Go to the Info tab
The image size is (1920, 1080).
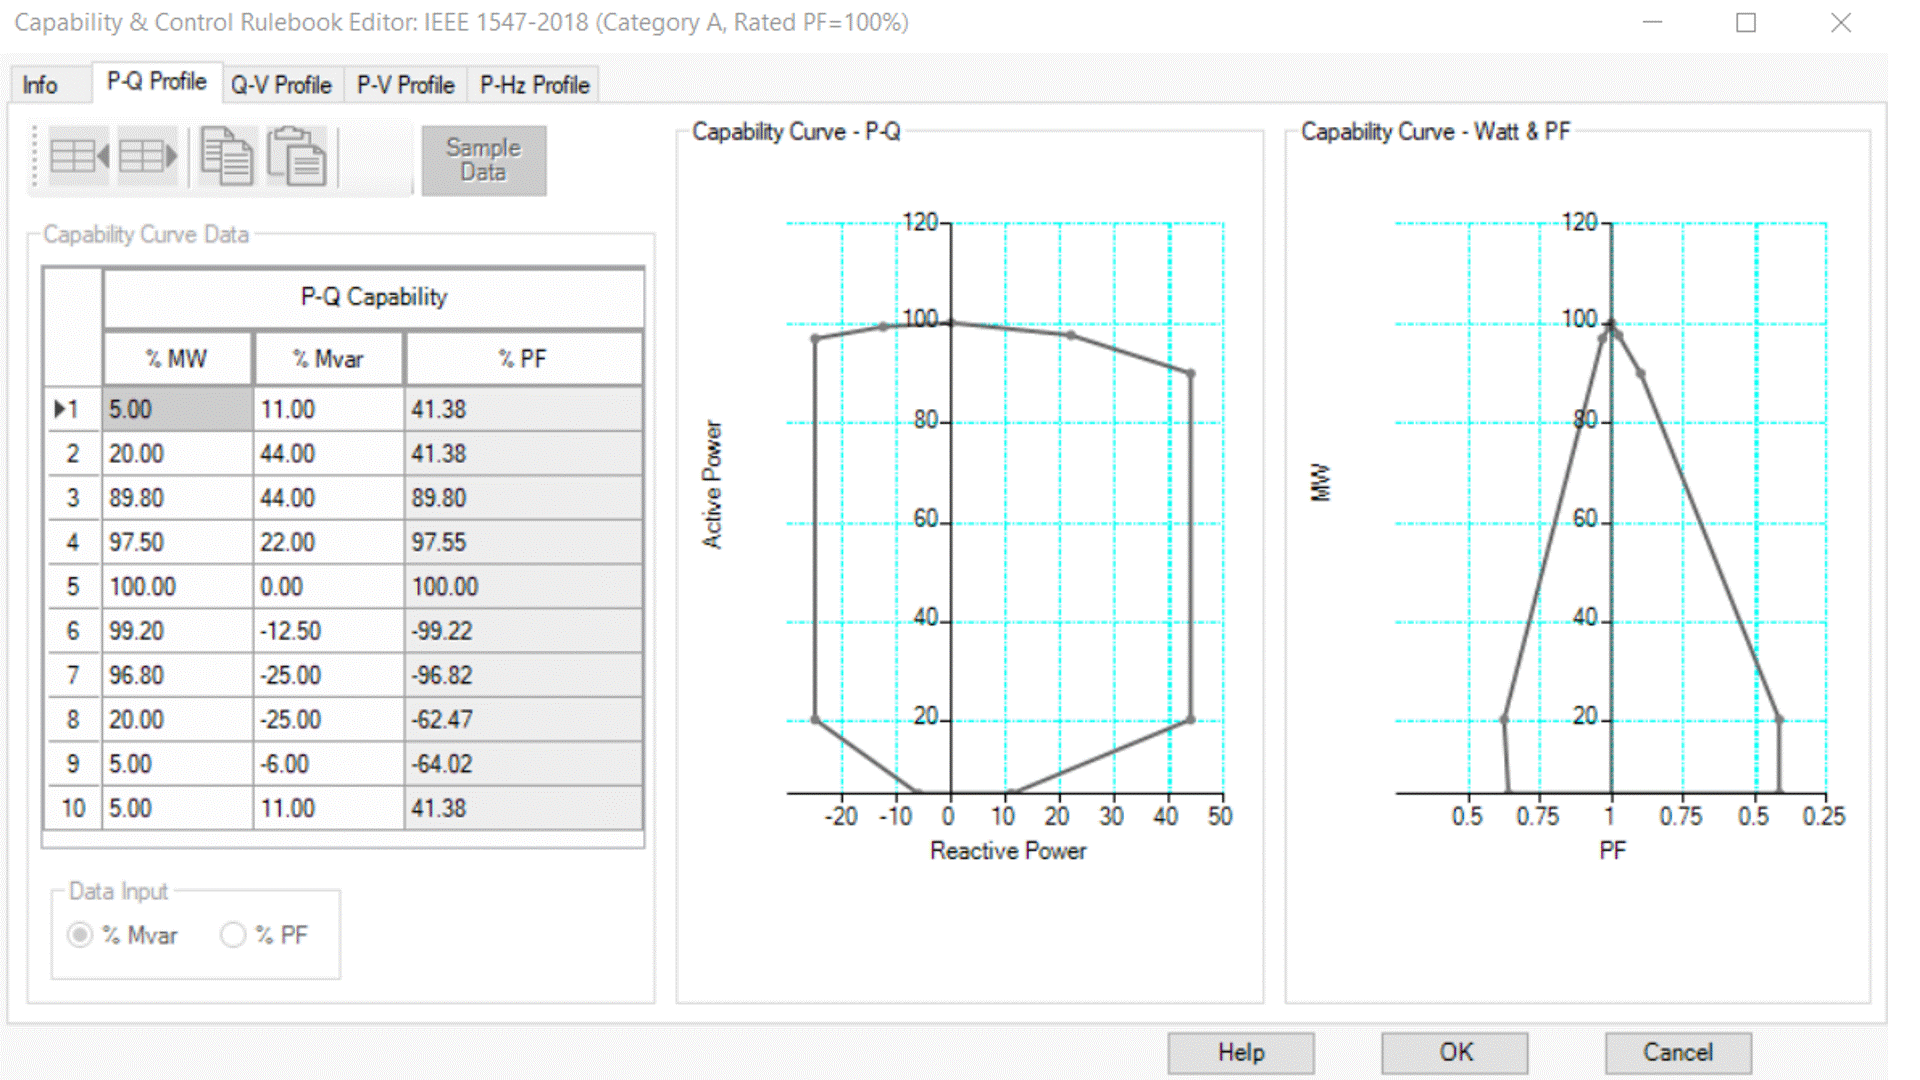pyautogui.click(x=40, y=85)
